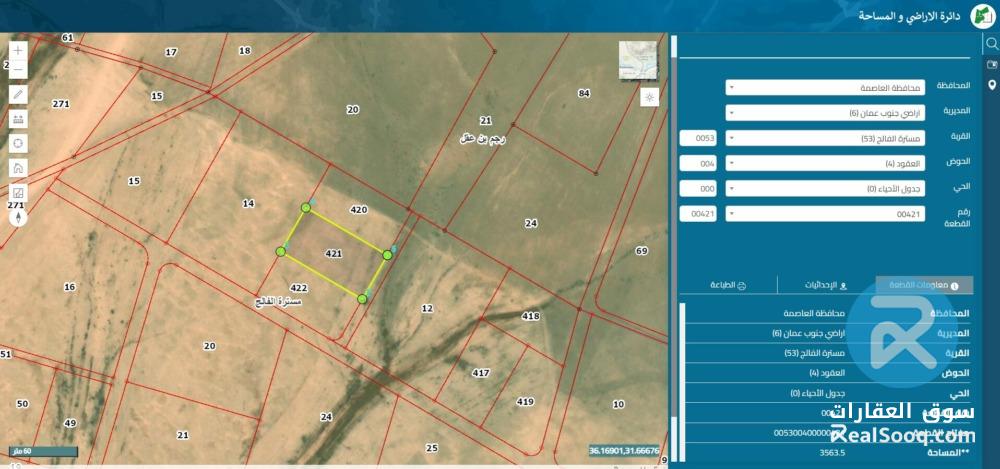This screenshot has width=1000, height=469.
Task: Click parcel label 16 on map
Action: [x=70, y=287]
